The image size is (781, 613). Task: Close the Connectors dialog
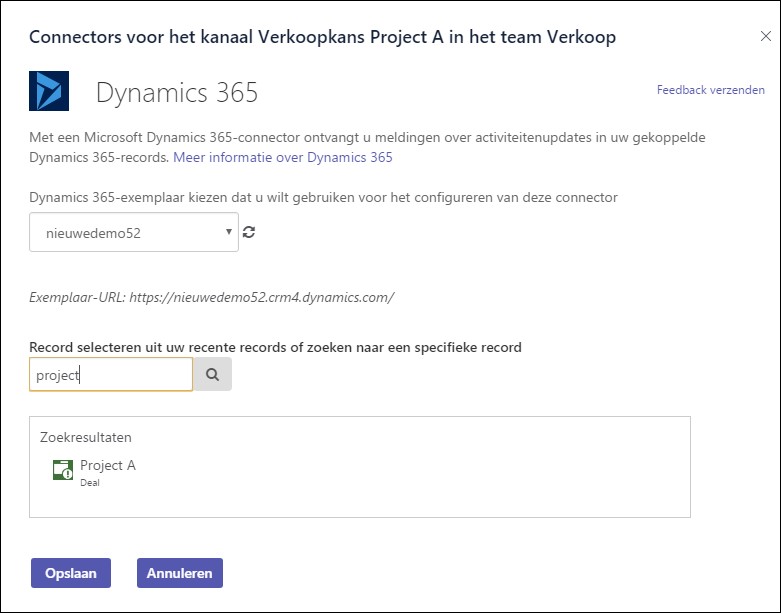click(x=766, y=36)
